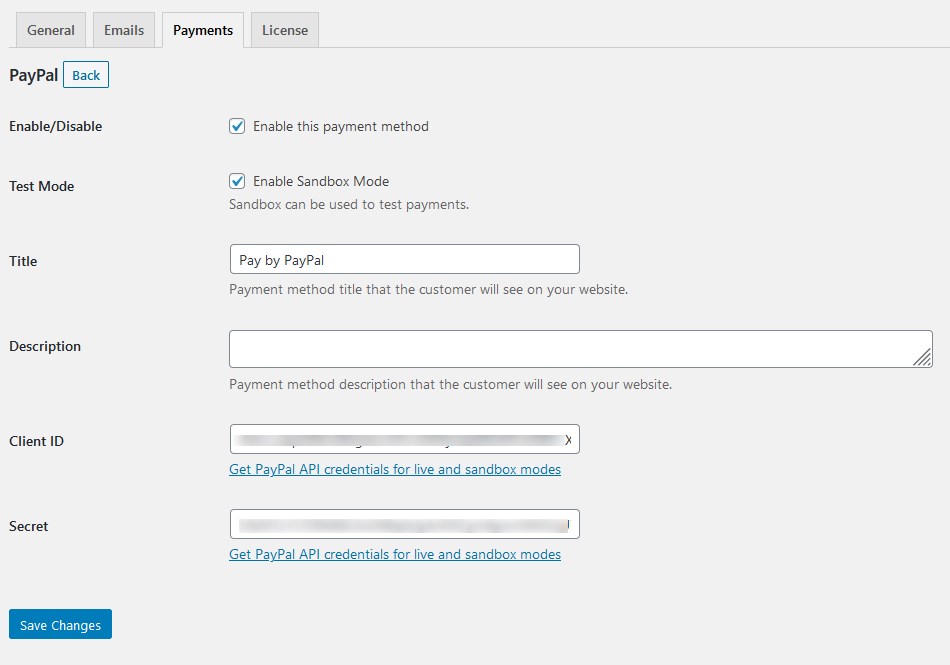Image resolution: width=950 pixels, height=665 pixels.
Task: Click the Secret input field
Action: pyautogui.click(x=405, y=524)
